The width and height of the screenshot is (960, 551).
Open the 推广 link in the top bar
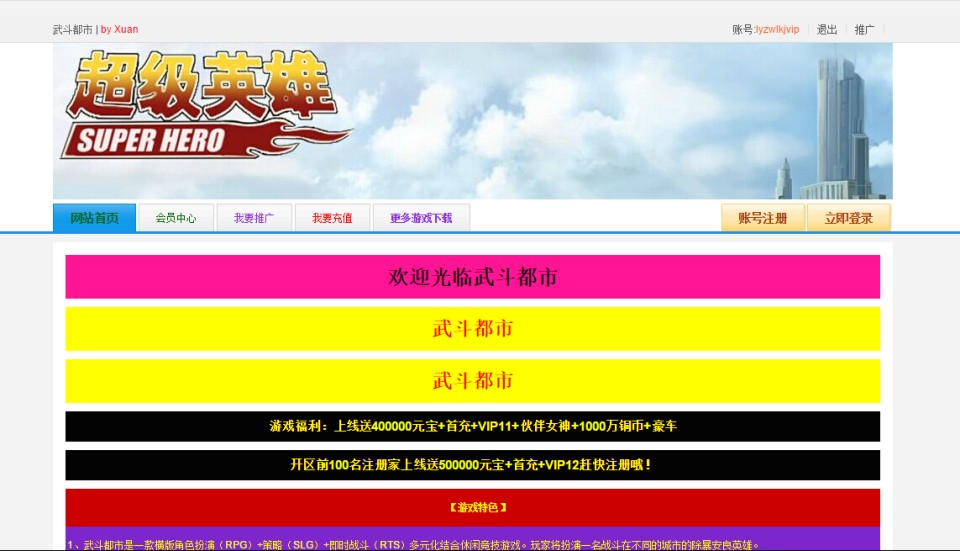(x=864, y=30)
